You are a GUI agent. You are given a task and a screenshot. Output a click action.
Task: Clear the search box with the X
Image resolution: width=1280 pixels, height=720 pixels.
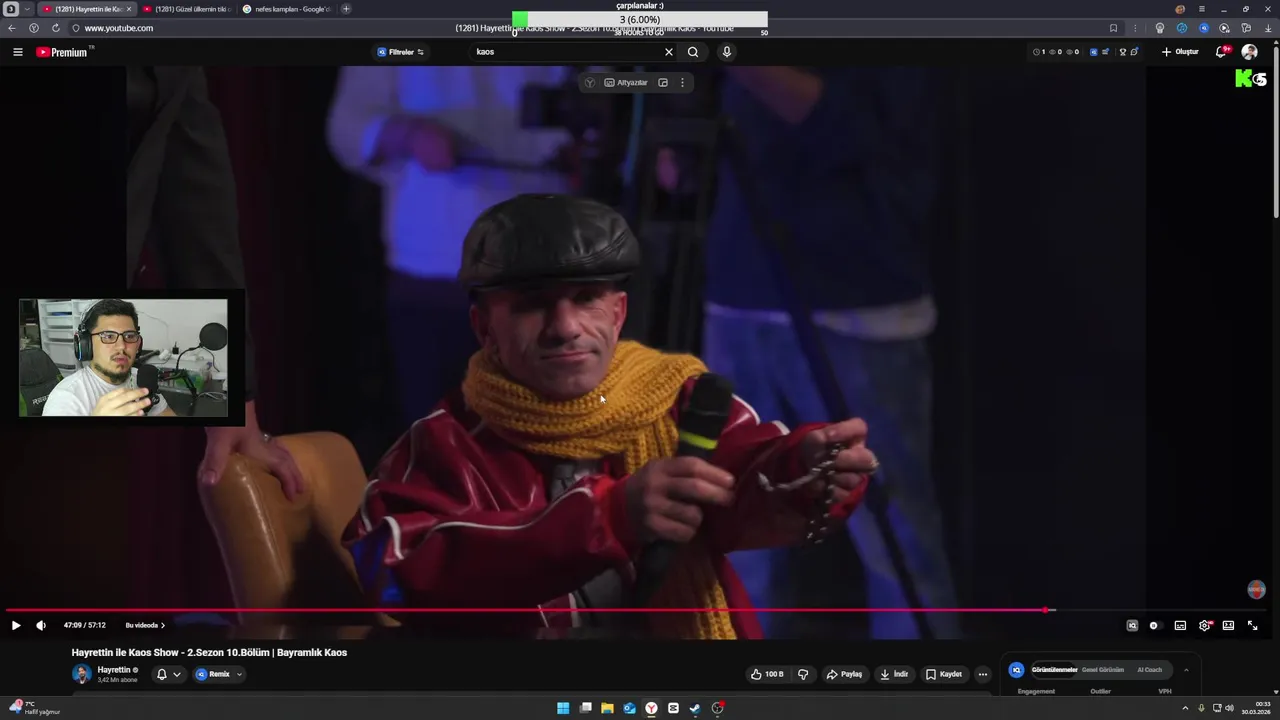669,52
